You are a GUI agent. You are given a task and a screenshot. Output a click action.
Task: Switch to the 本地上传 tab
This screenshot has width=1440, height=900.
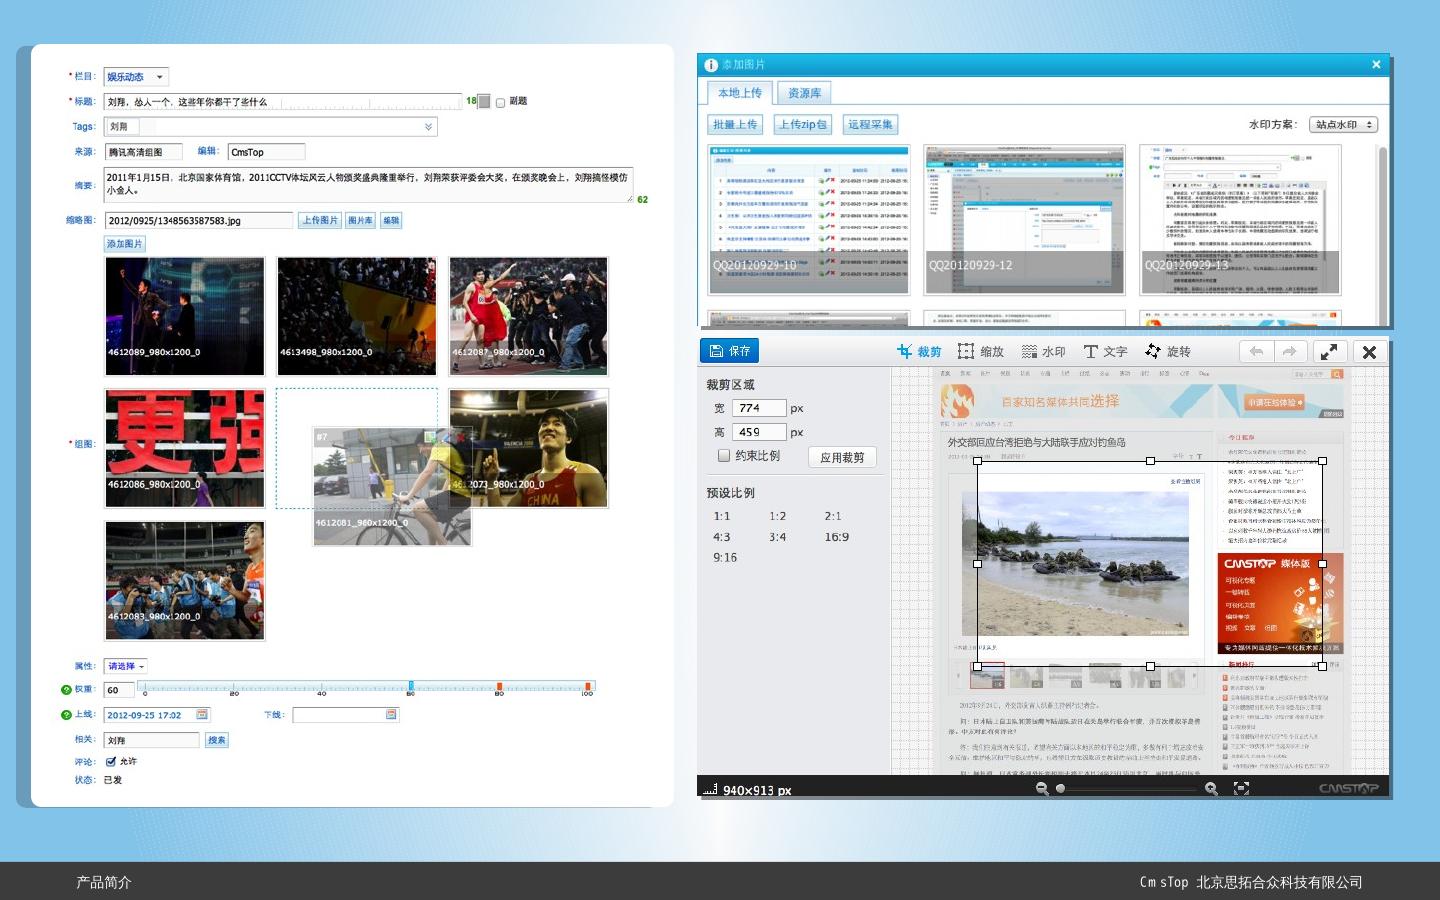point(739,93)
